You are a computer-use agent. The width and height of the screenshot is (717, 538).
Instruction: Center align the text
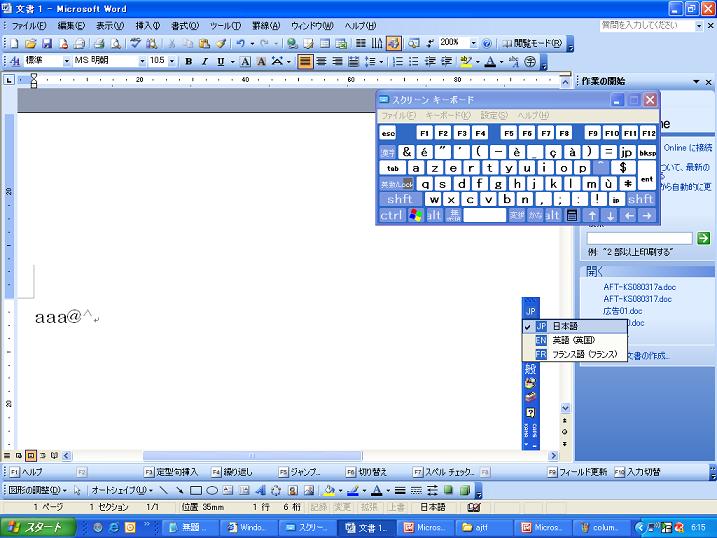[321, 61]
